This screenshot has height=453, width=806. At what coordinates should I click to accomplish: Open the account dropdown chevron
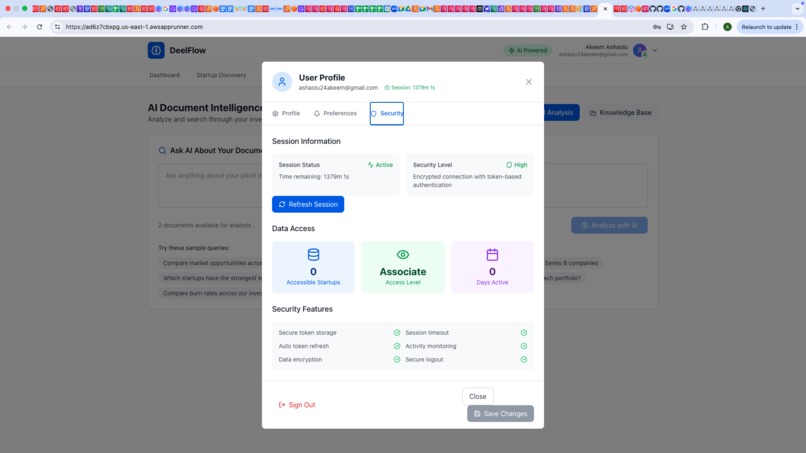654,50
